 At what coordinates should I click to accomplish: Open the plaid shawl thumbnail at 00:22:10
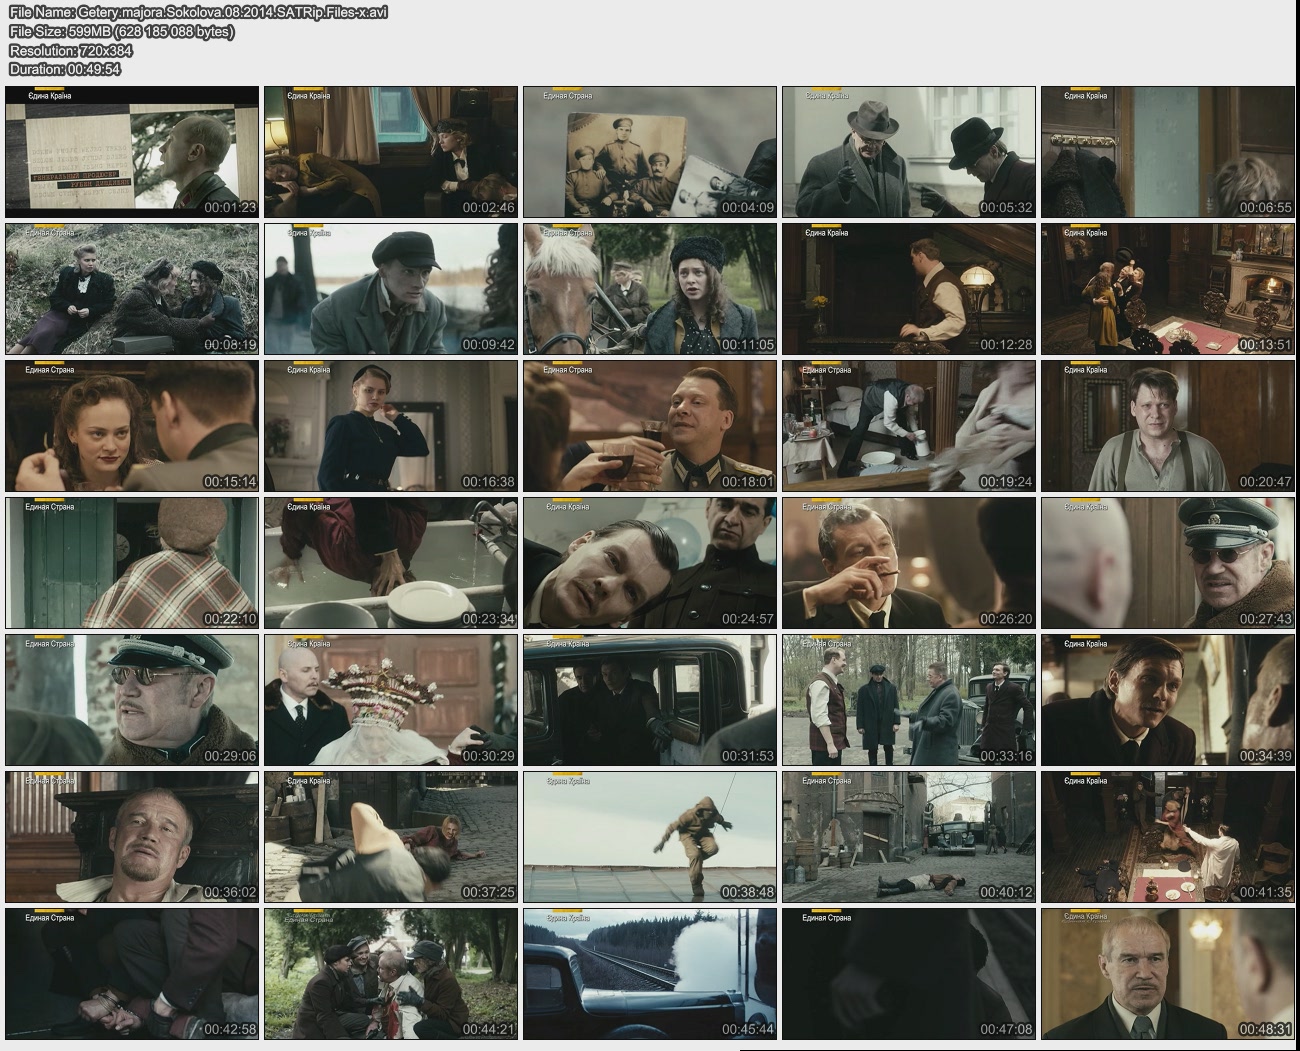132,563
